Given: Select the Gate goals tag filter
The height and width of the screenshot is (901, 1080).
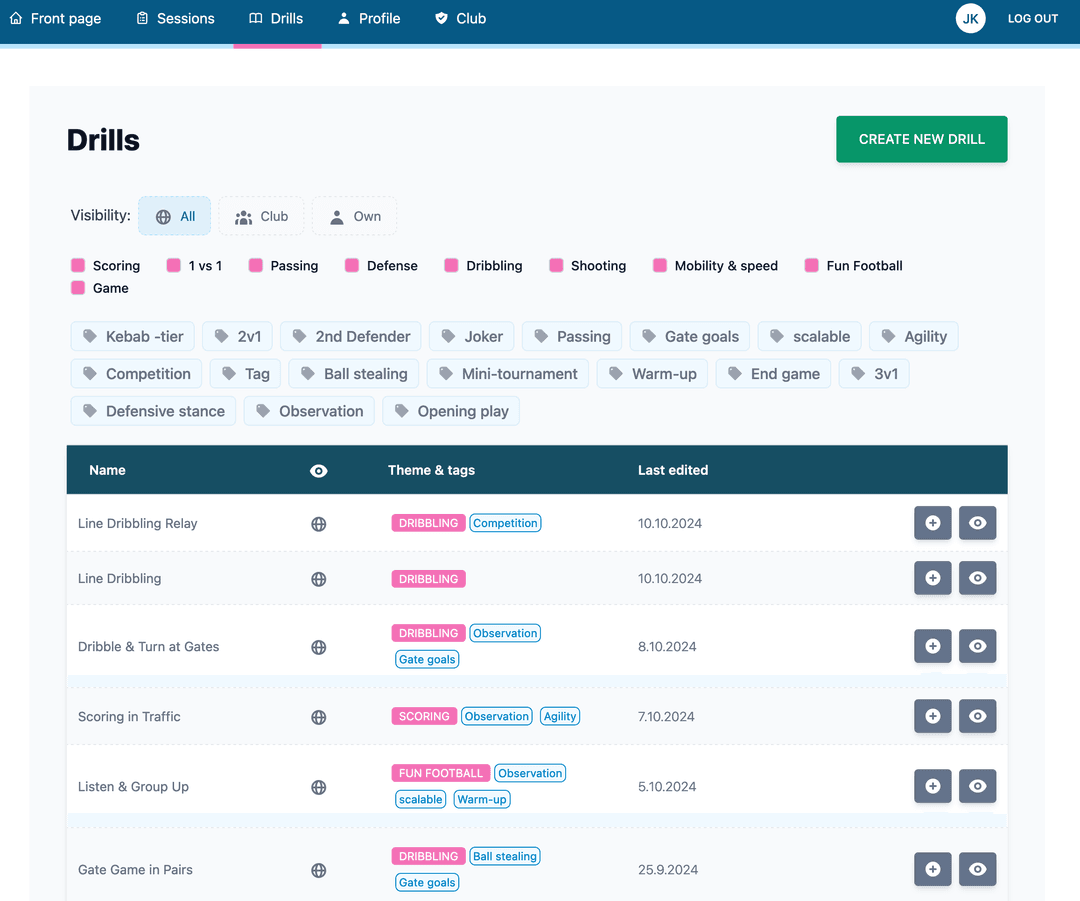Looking at the screenshot, I should coord(689,336).
